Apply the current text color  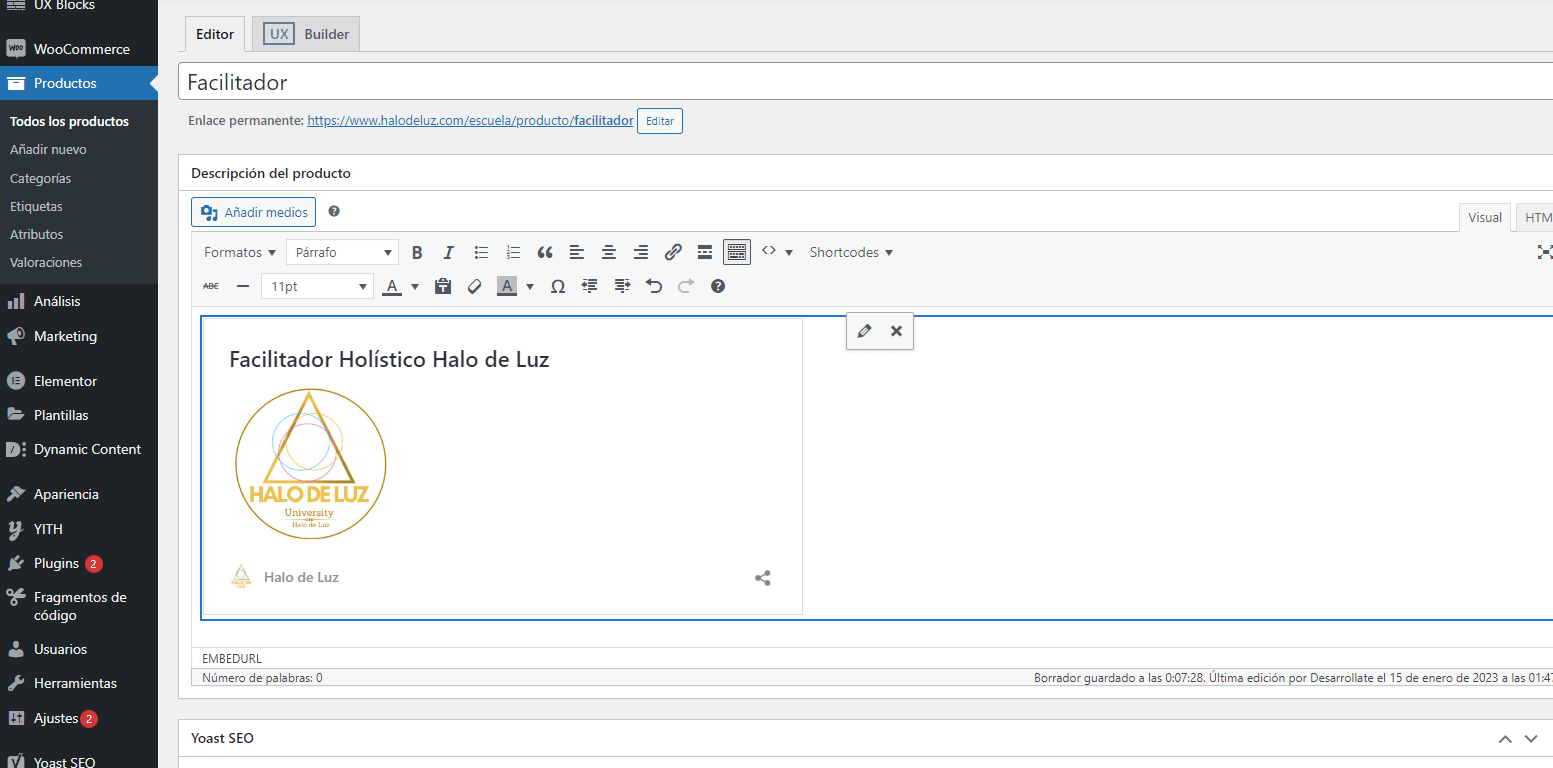click(x=392, y=286)
